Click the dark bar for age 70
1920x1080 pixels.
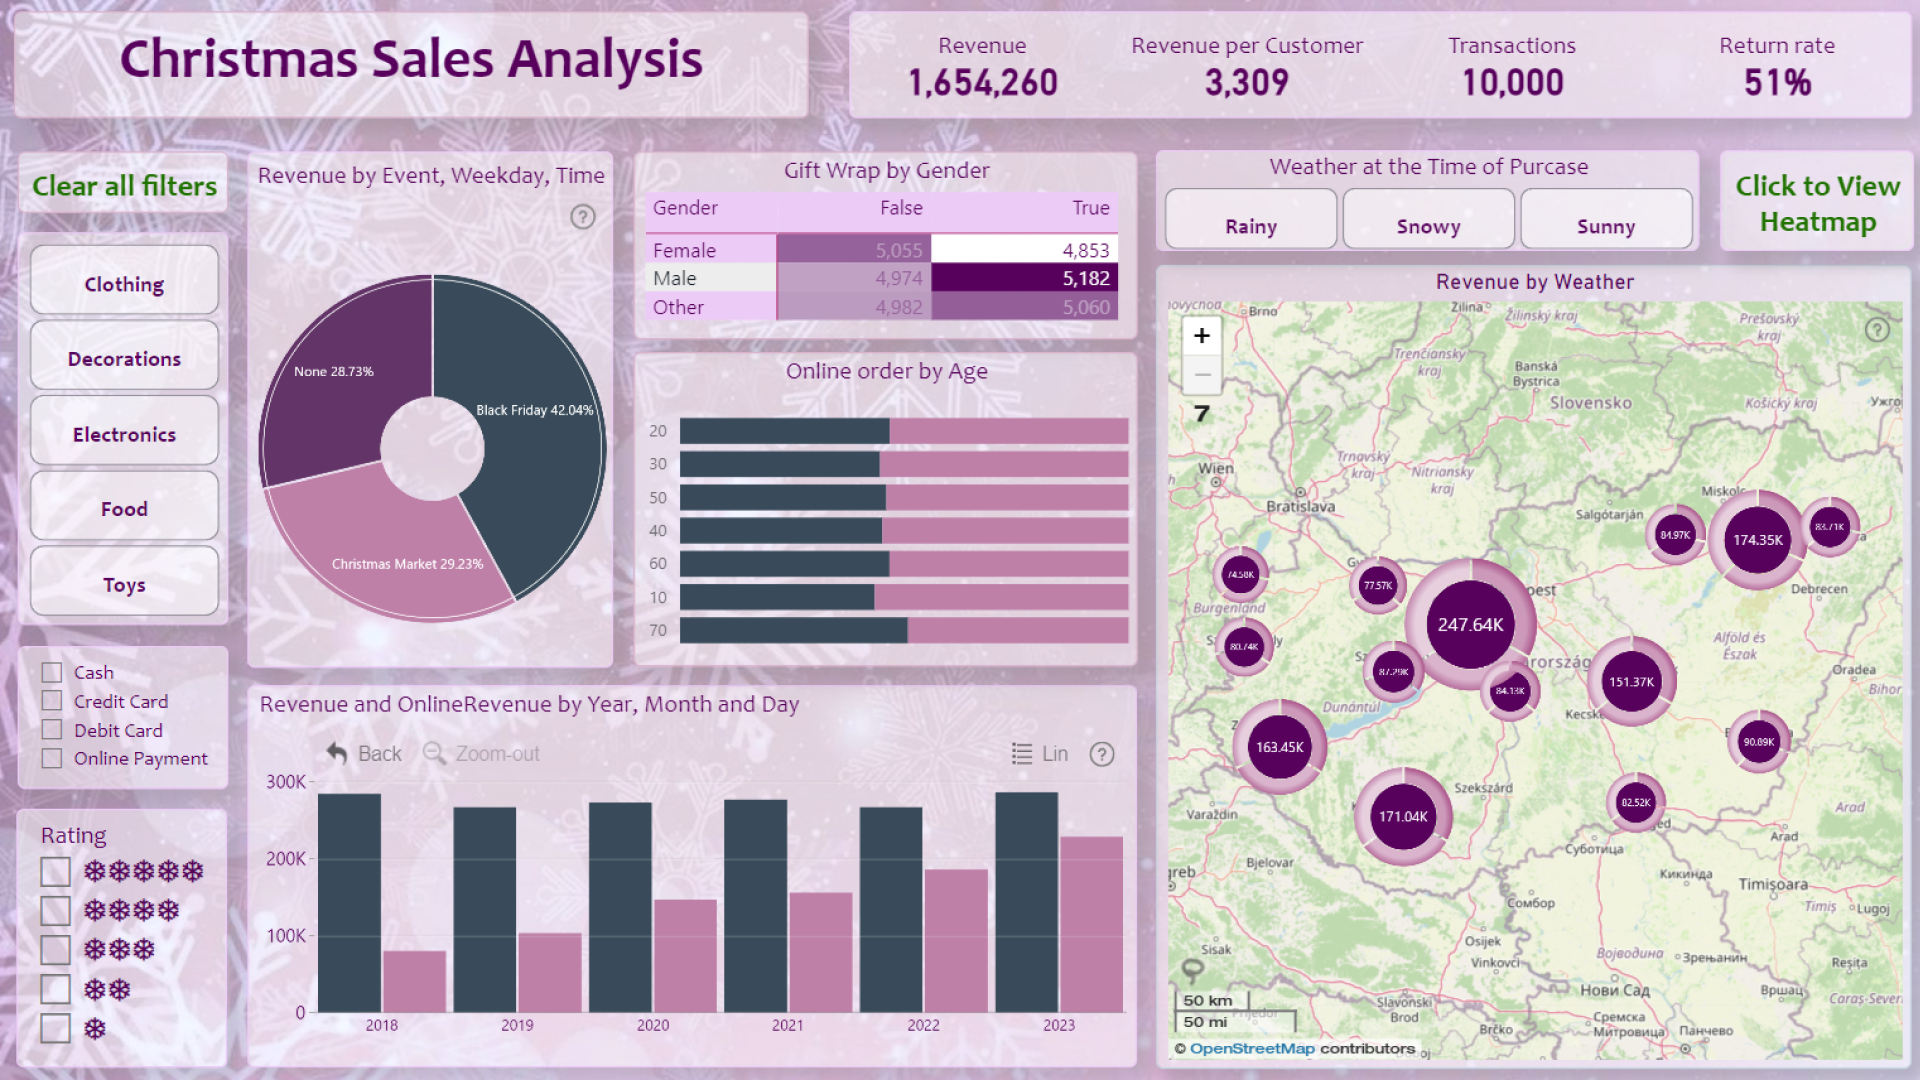pos(793,630)
